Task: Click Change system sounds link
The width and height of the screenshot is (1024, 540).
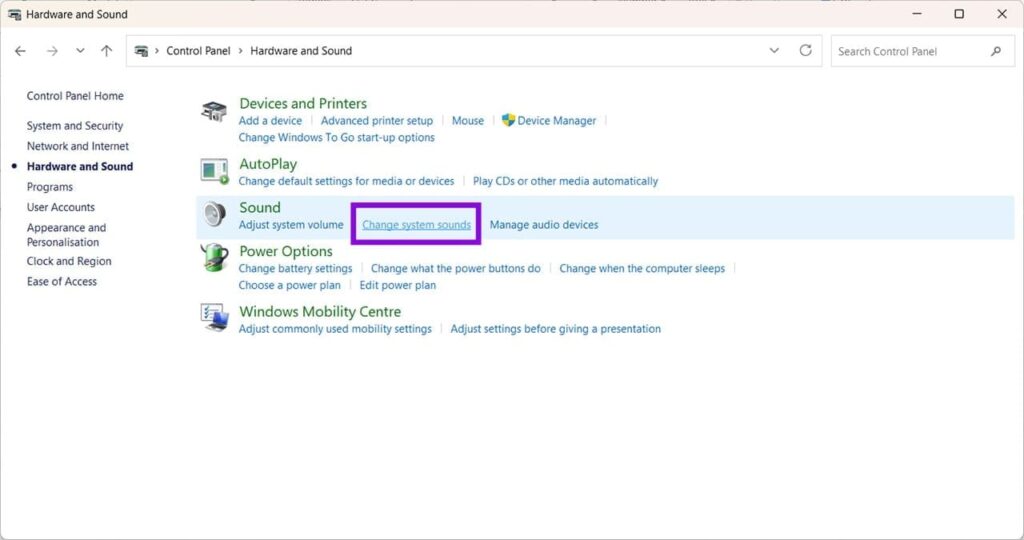Action: point(417,225)
